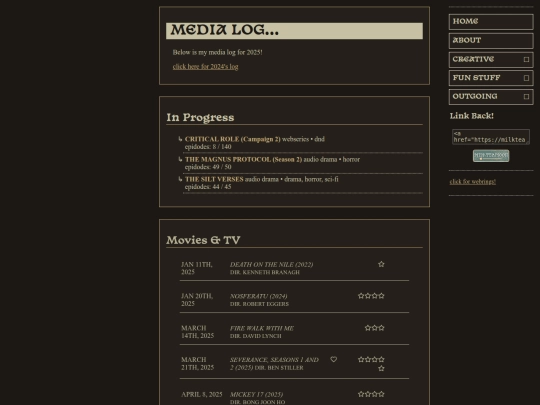This screenshot has height=405, width=540.
Task: Click the Movies & TV section heading
Action: click(x=203, y=240)
